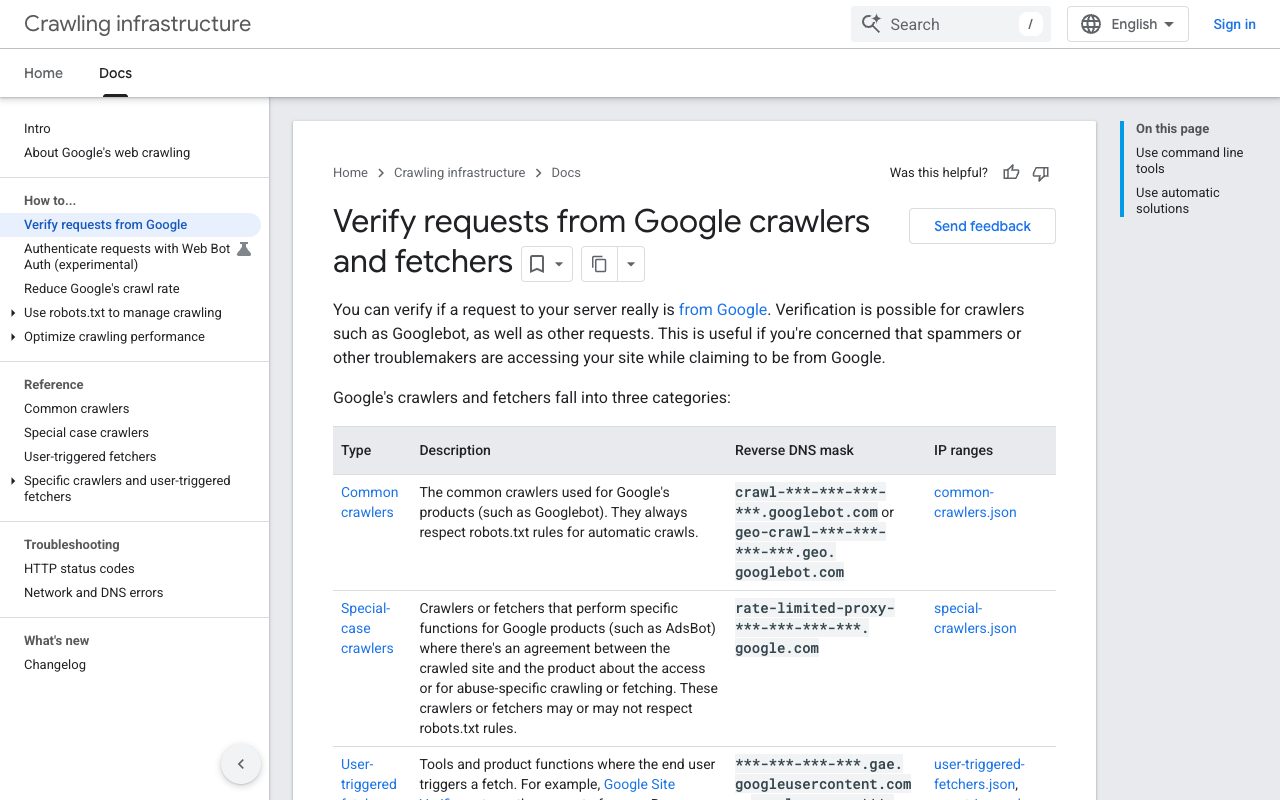Follow the 'from Google' link in paragraph
Viewport: 1280px width, 800px height.
pyautogui.click(x=723, y=310)
